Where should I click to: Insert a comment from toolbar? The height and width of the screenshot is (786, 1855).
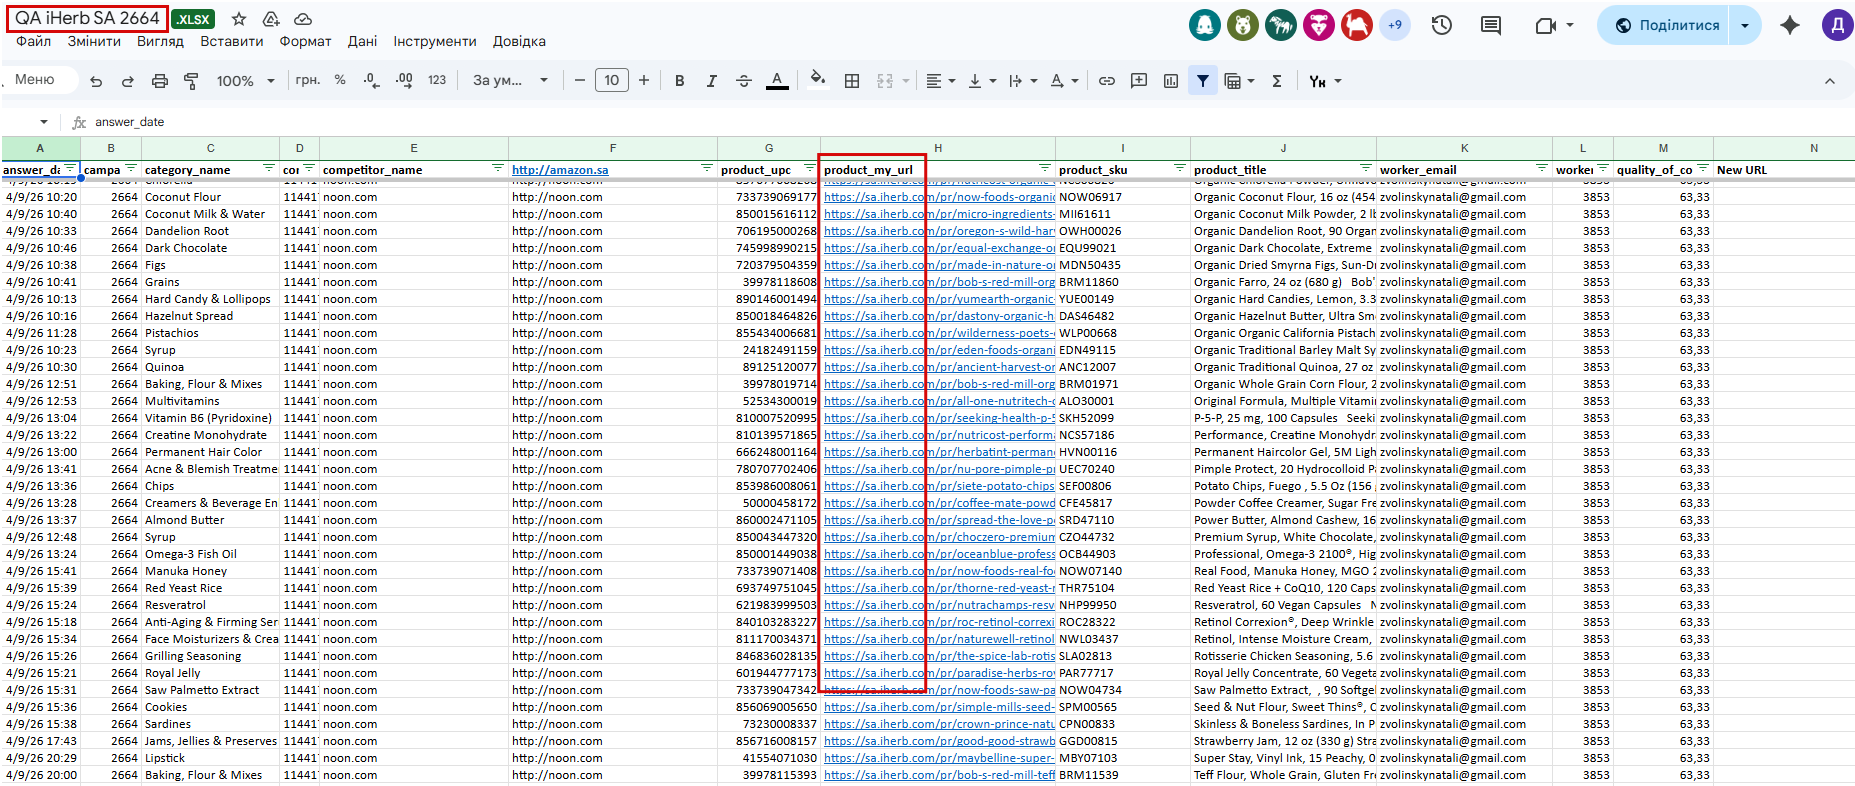1139,81
